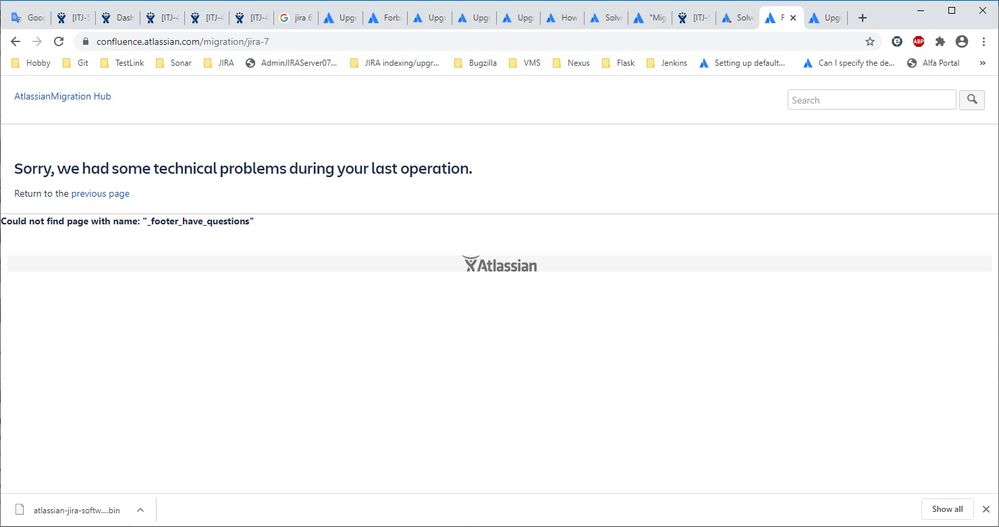999x527 pixels.
Task: Show more bookmarks via the chevron
Action: click(982, 63)
